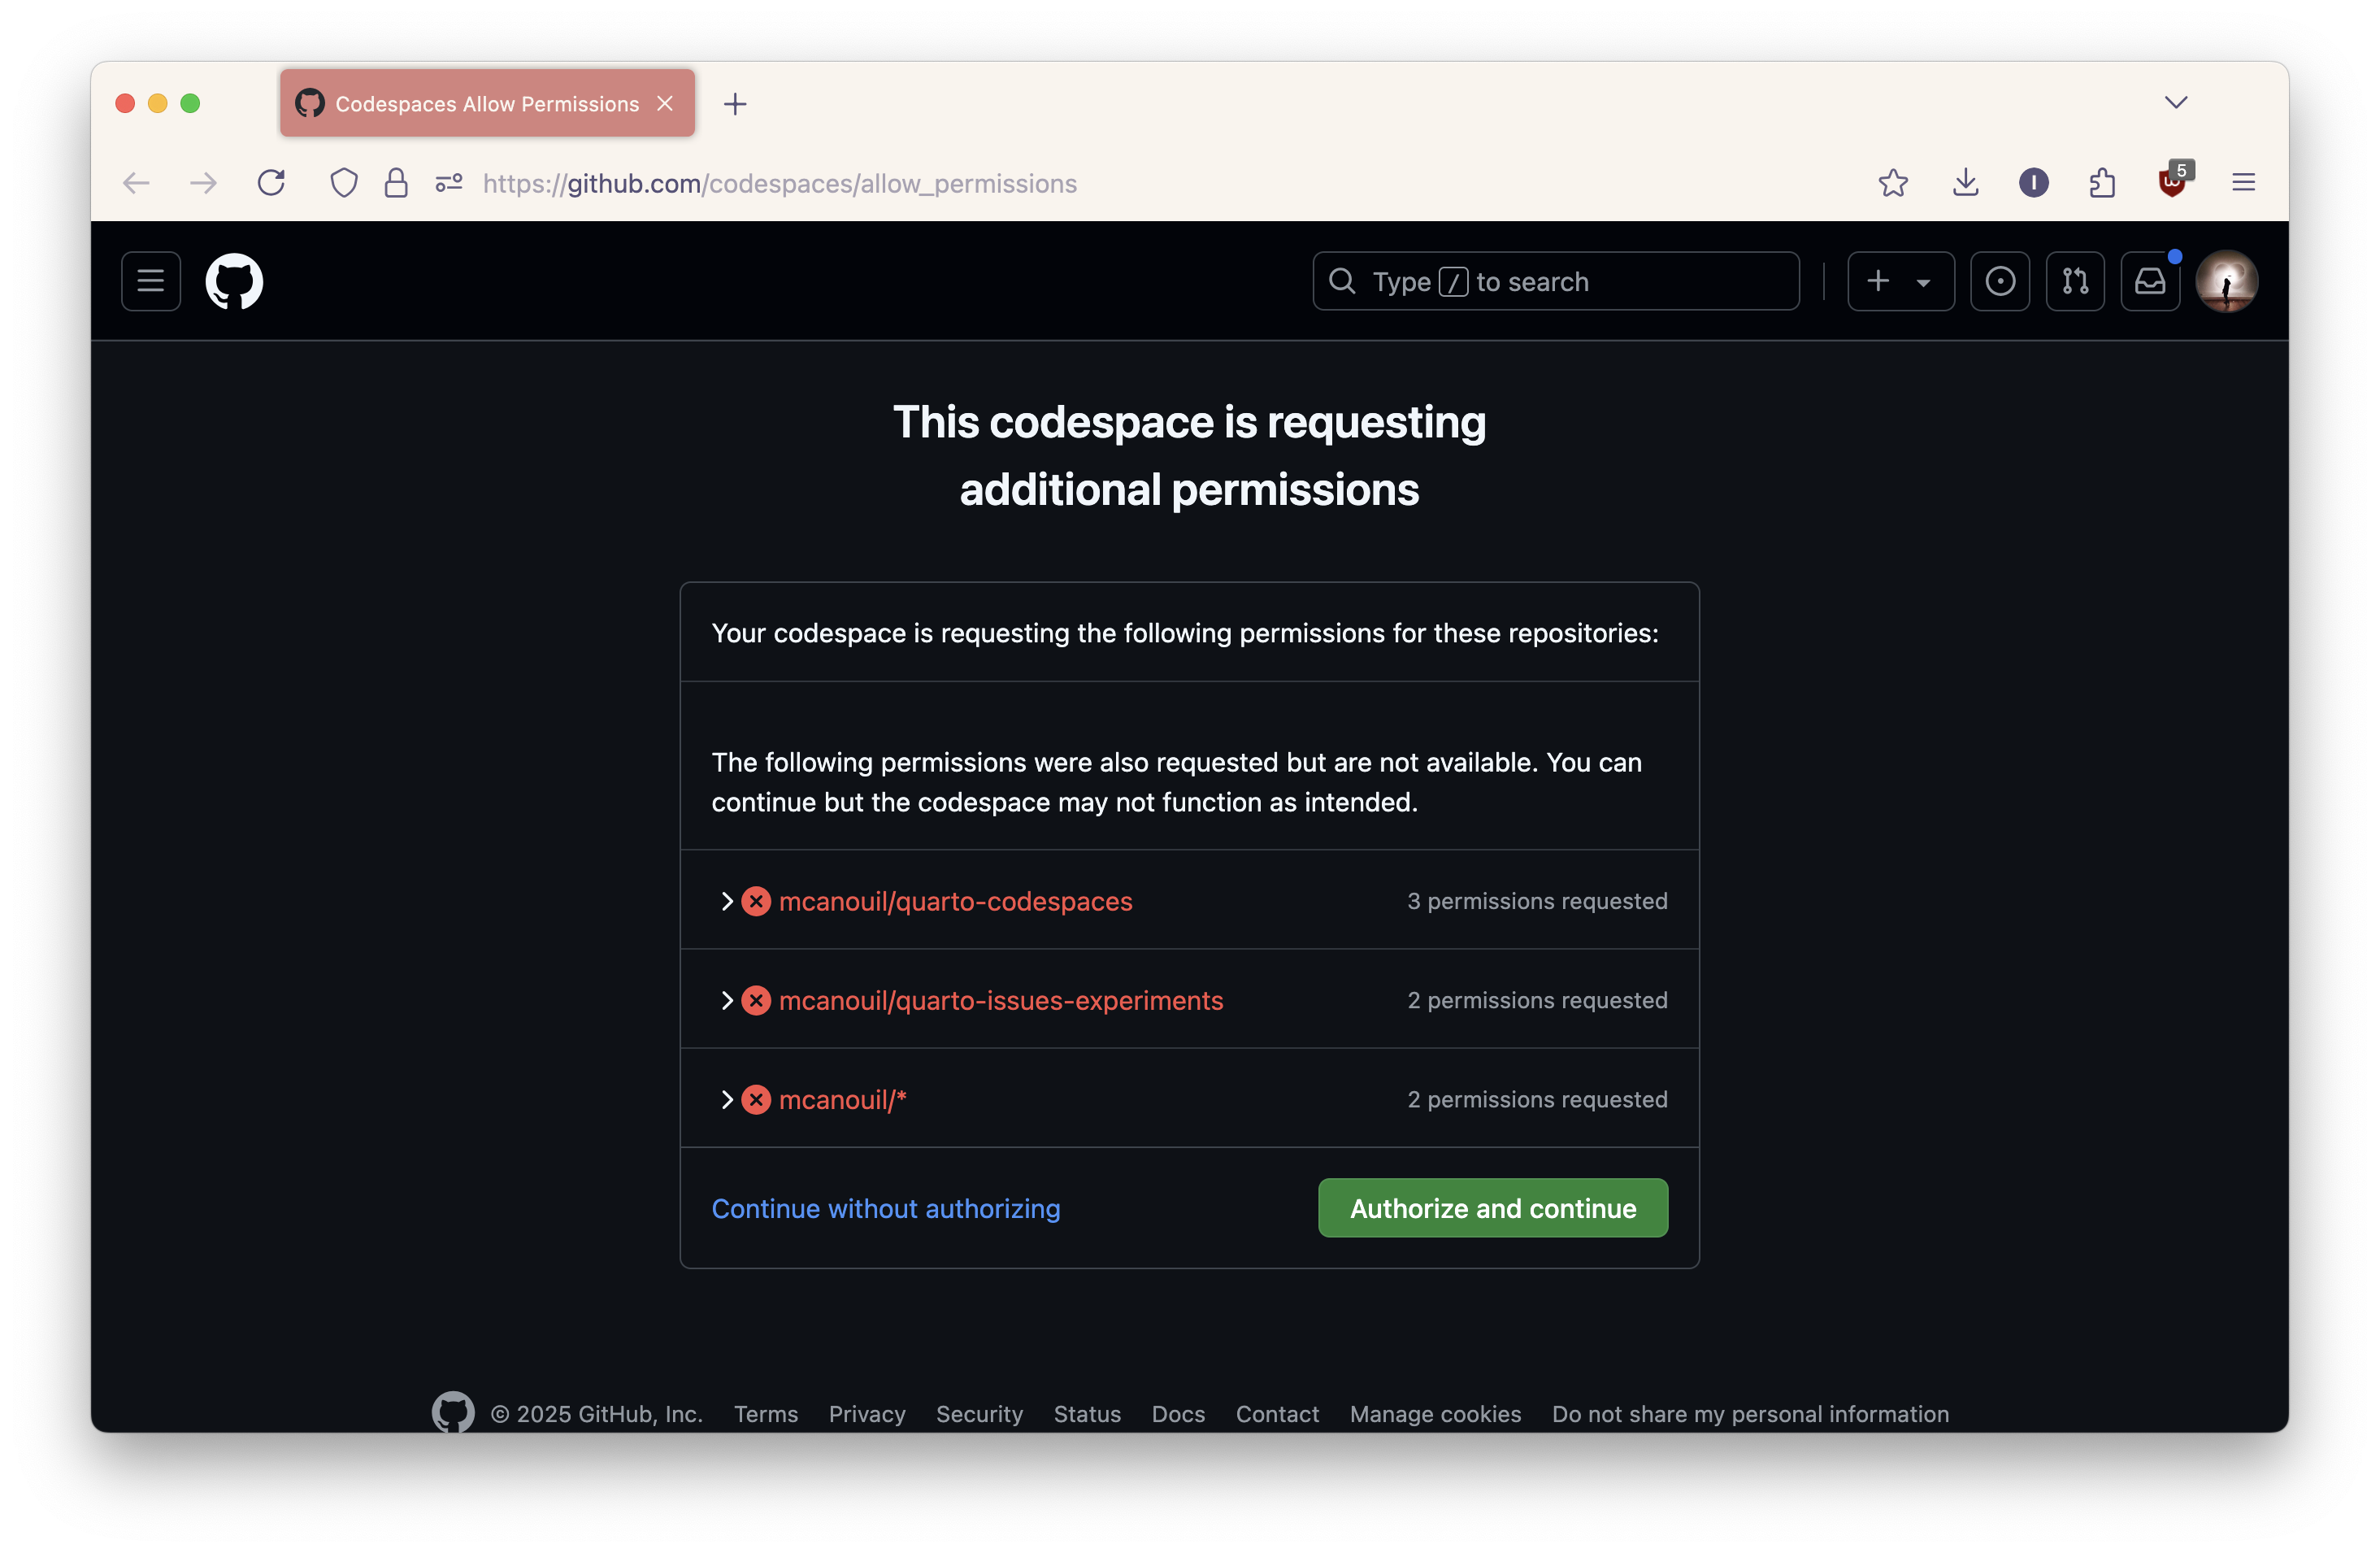Open the Issues icon in GitHub header
This screenshot has width=2380, height=1553.
tap(2000, 281)
